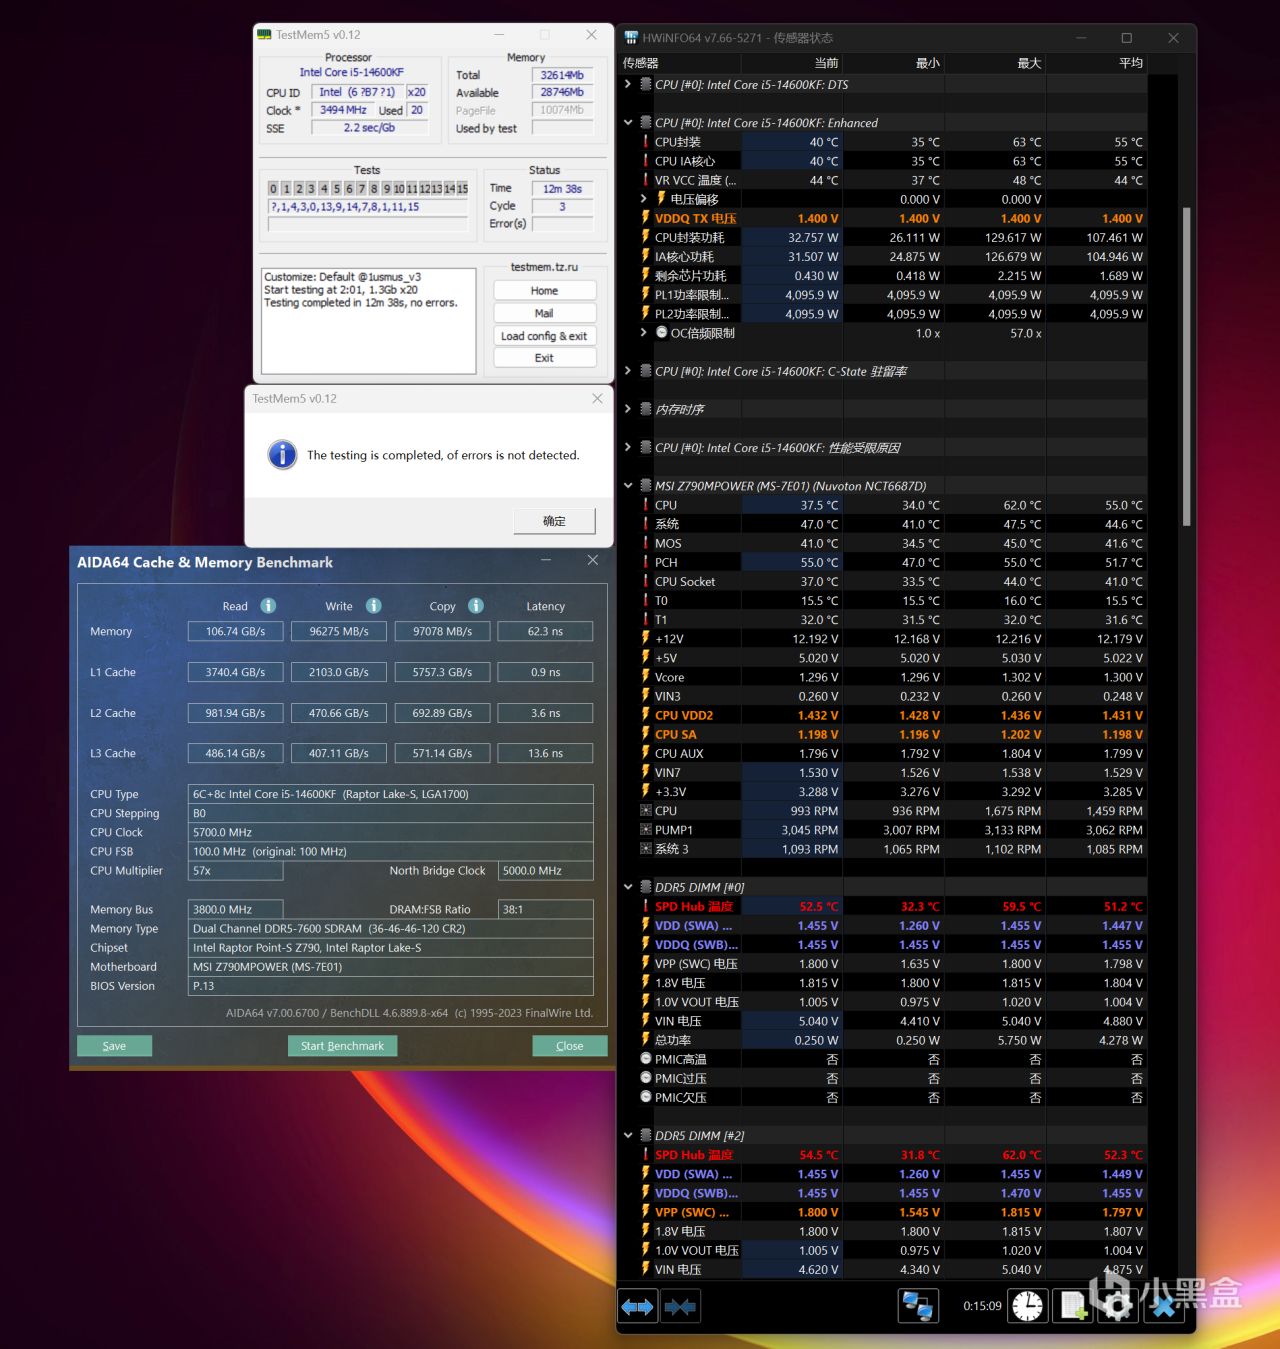Click the 当前 column header
1280x1349 pixels.
pos(792,63)
